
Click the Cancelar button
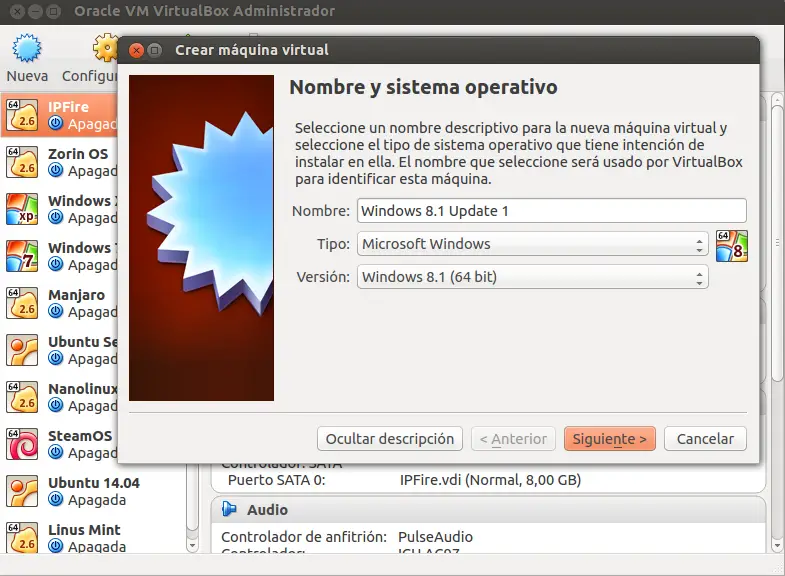coord(705,439)
